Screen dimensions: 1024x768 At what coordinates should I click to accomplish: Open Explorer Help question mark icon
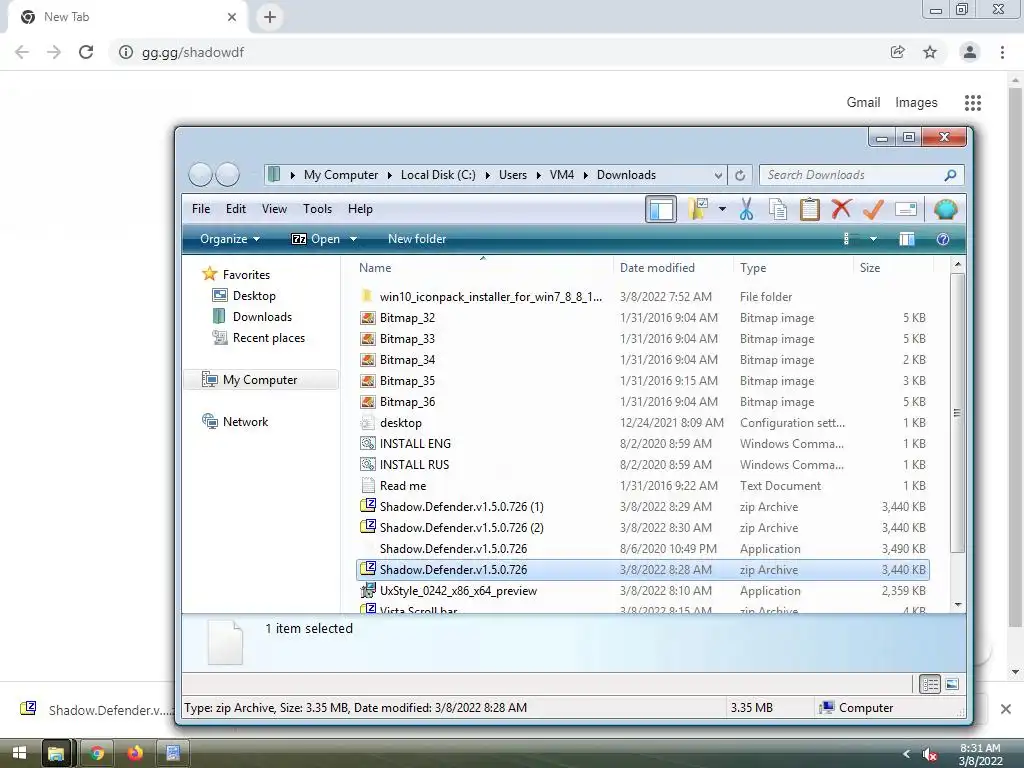point(942,239)
